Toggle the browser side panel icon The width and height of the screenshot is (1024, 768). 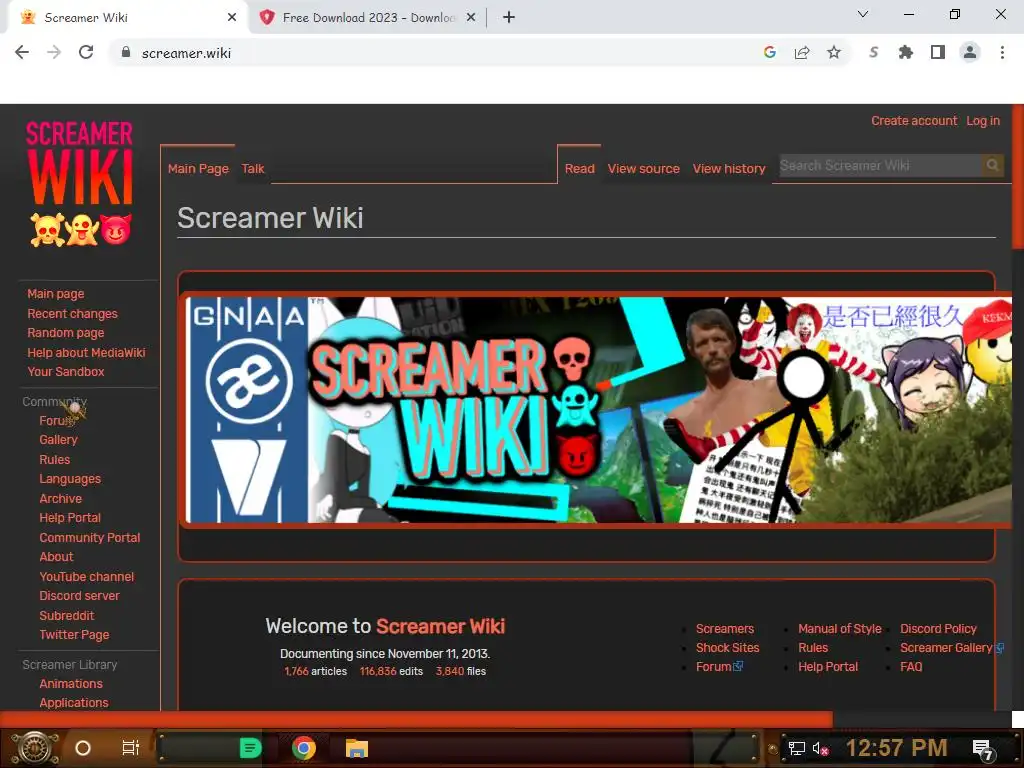point(938,52)
